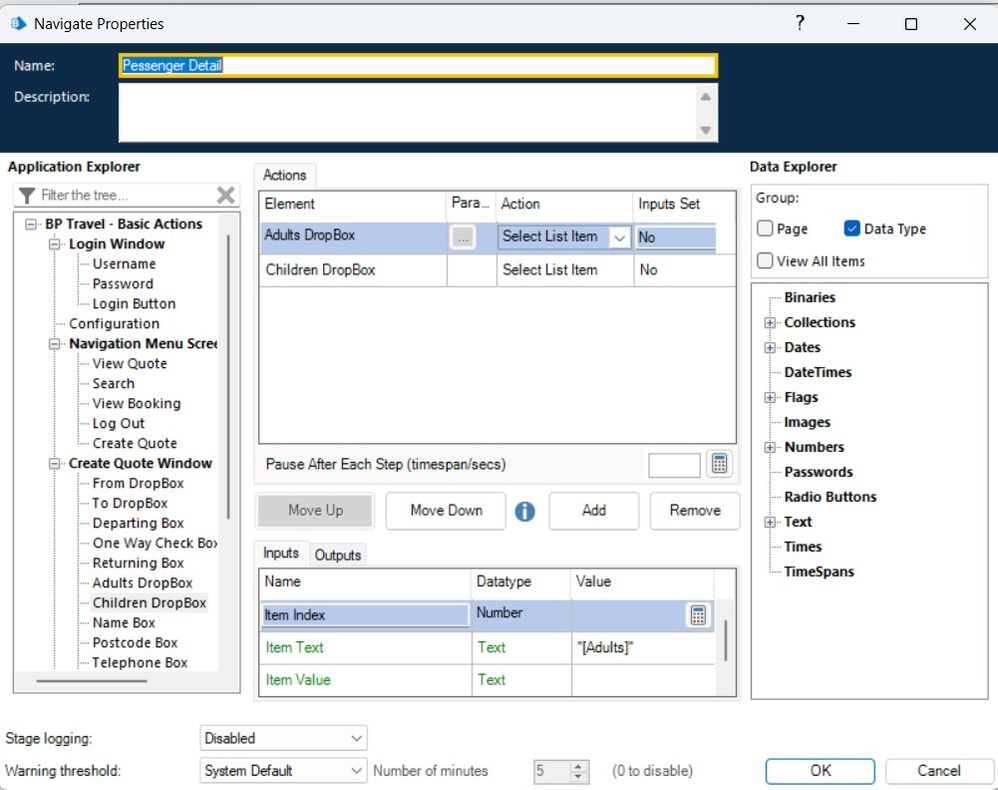Click the help question mark in title bar
Screen dimensions: 998x790
coord(799,24)
